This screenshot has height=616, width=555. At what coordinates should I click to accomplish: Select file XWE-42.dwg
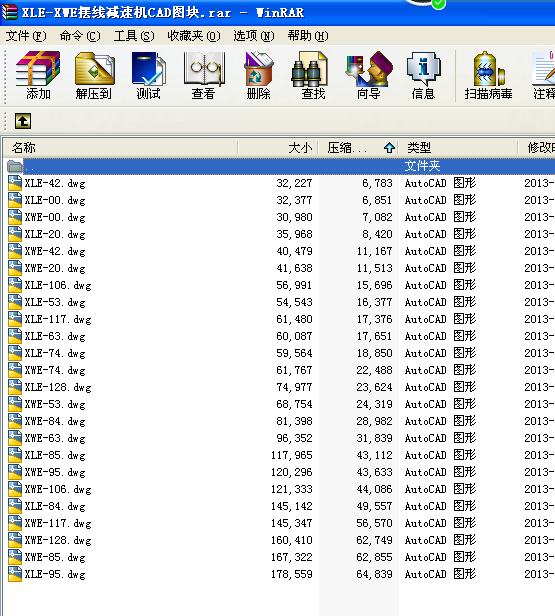pos(55,251)
